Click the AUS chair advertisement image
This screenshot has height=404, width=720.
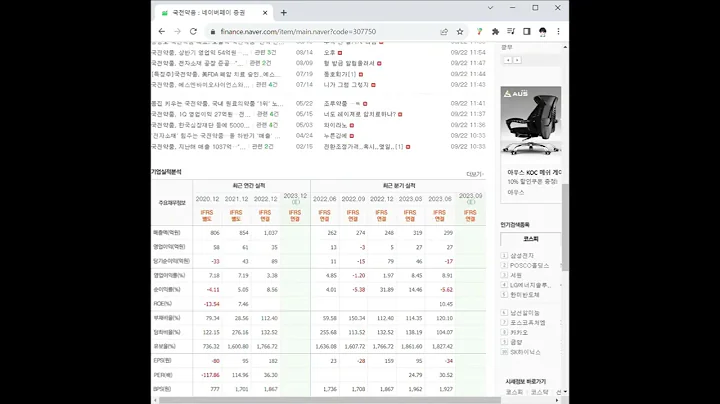531,122
